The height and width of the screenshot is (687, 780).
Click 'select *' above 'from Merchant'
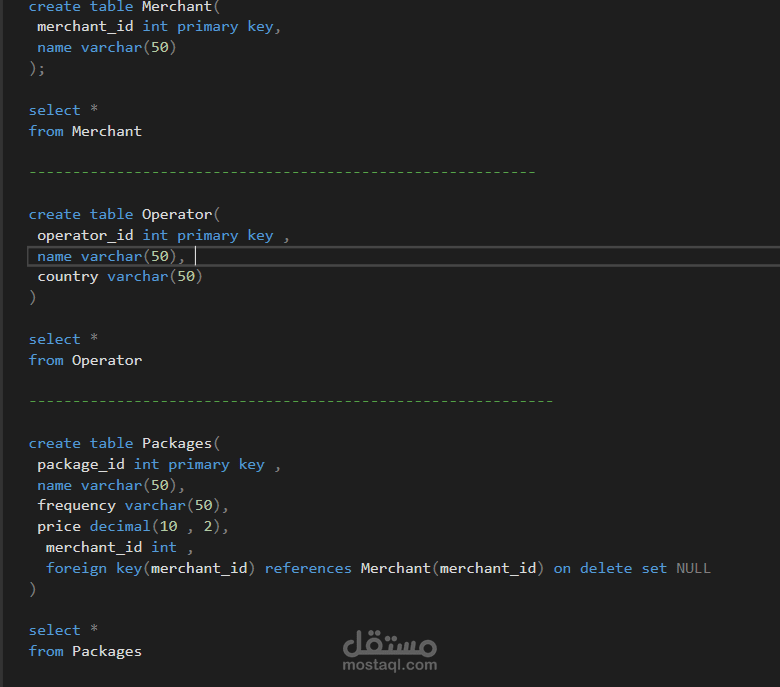63,110
